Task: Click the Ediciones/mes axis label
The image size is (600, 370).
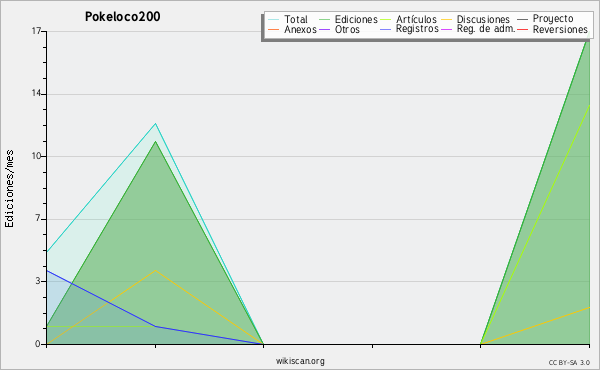Action: click(x=9, y=189)
